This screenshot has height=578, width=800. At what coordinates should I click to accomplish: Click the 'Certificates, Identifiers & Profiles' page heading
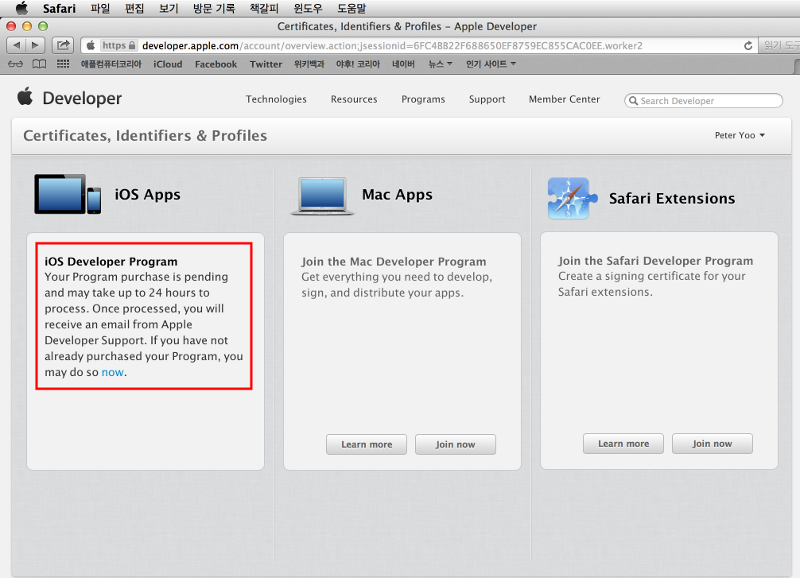[x=145, y=136]
